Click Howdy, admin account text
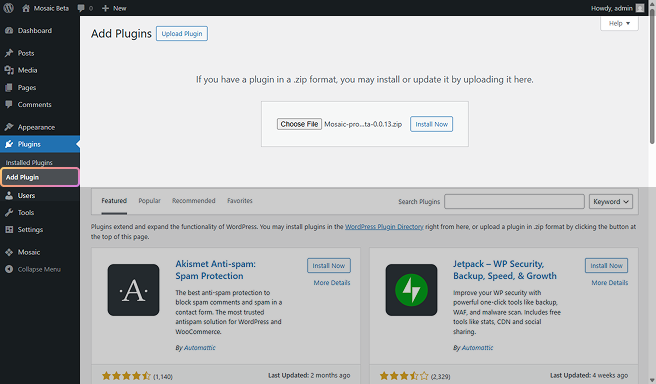656x384 pixels. [x=612, y=8]
